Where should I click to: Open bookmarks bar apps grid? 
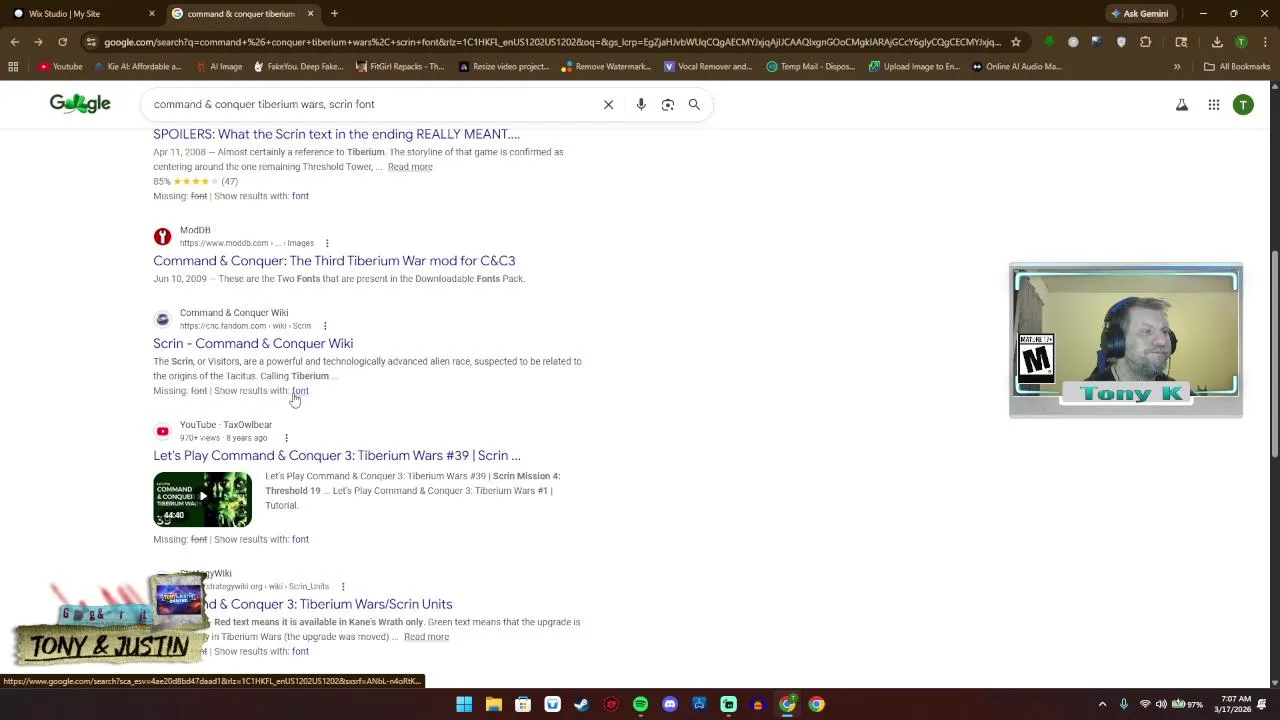pyautogui.click(x=13, y=67)
